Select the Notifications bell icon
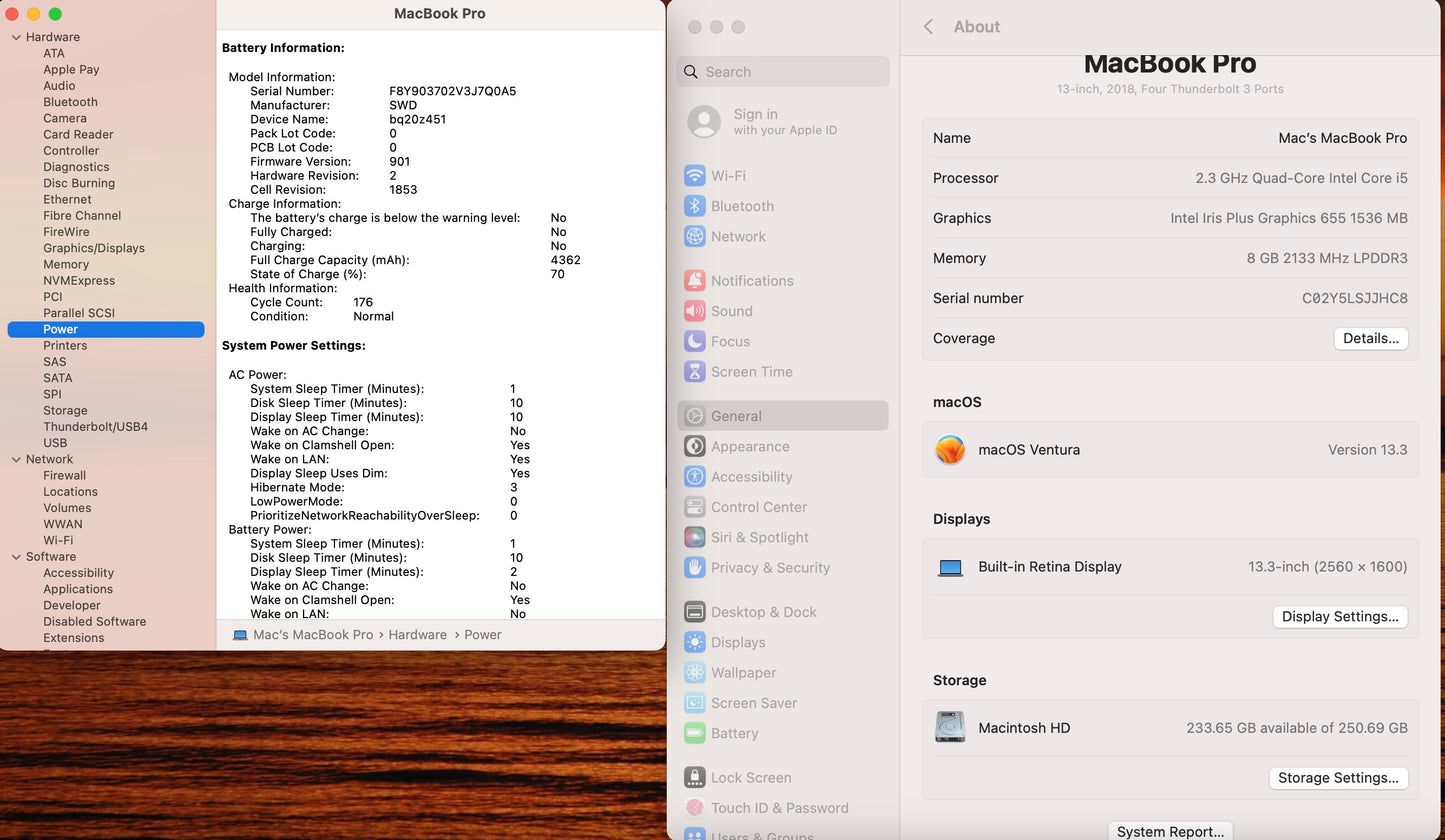Viewport: 1445px width, 840px height. pyautogui.click(x=694, y=281)
